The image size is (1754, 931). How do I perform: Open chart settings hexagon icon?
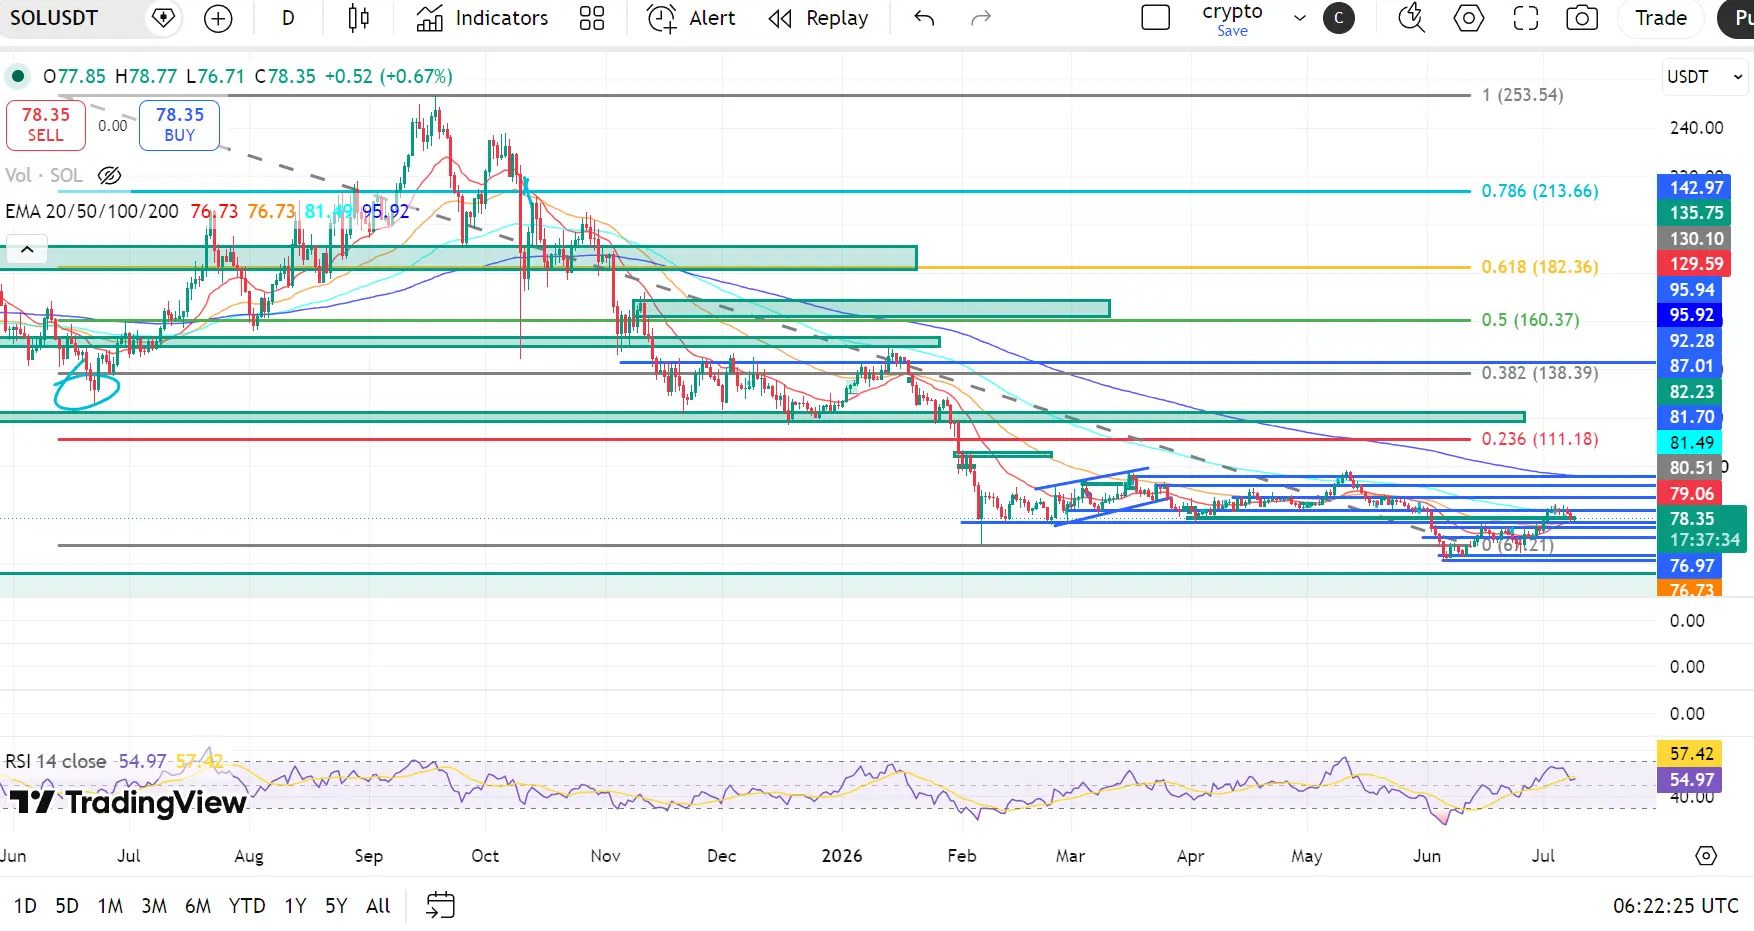[x=1468, y=18]
